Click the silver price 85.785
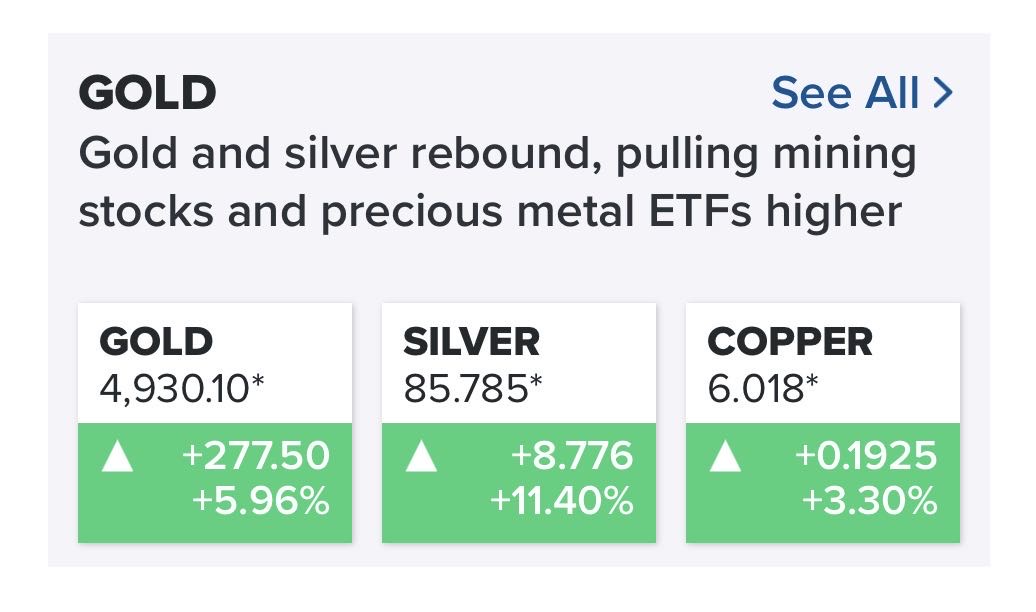Screen dimensions: 1036x612 465,387
